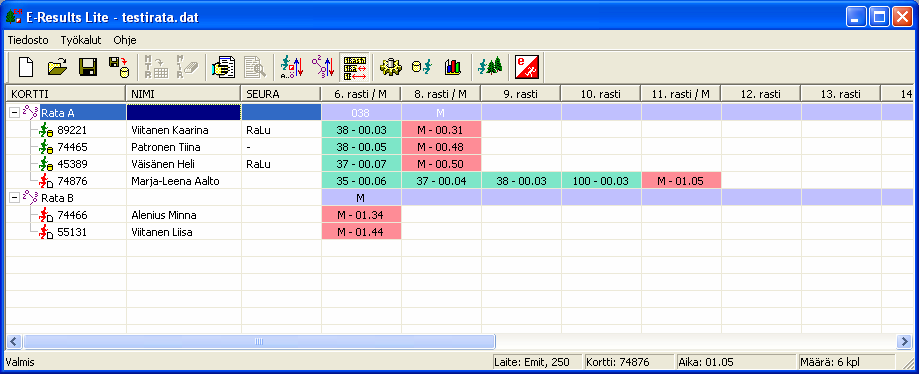The width and height of the screenshot is (919, 374).
Task: Open the Tiedosto menu
Action: tap(28, 40)
